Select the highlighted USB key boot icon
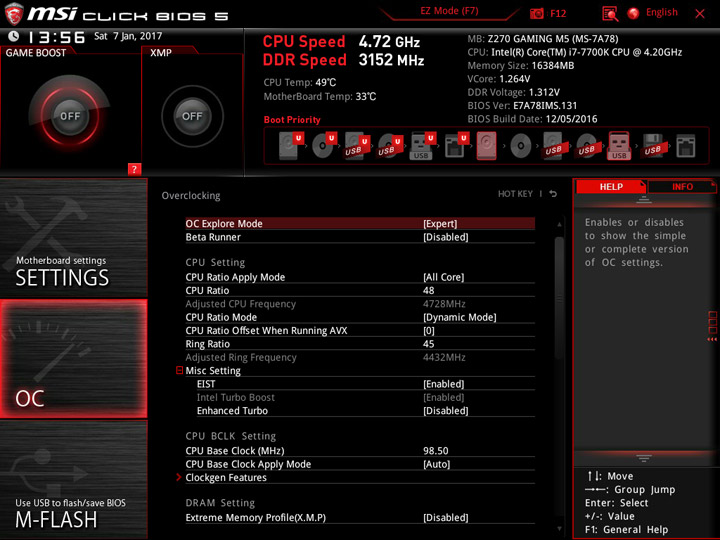This screenshot has height=540, width=720. coord(619,146)
